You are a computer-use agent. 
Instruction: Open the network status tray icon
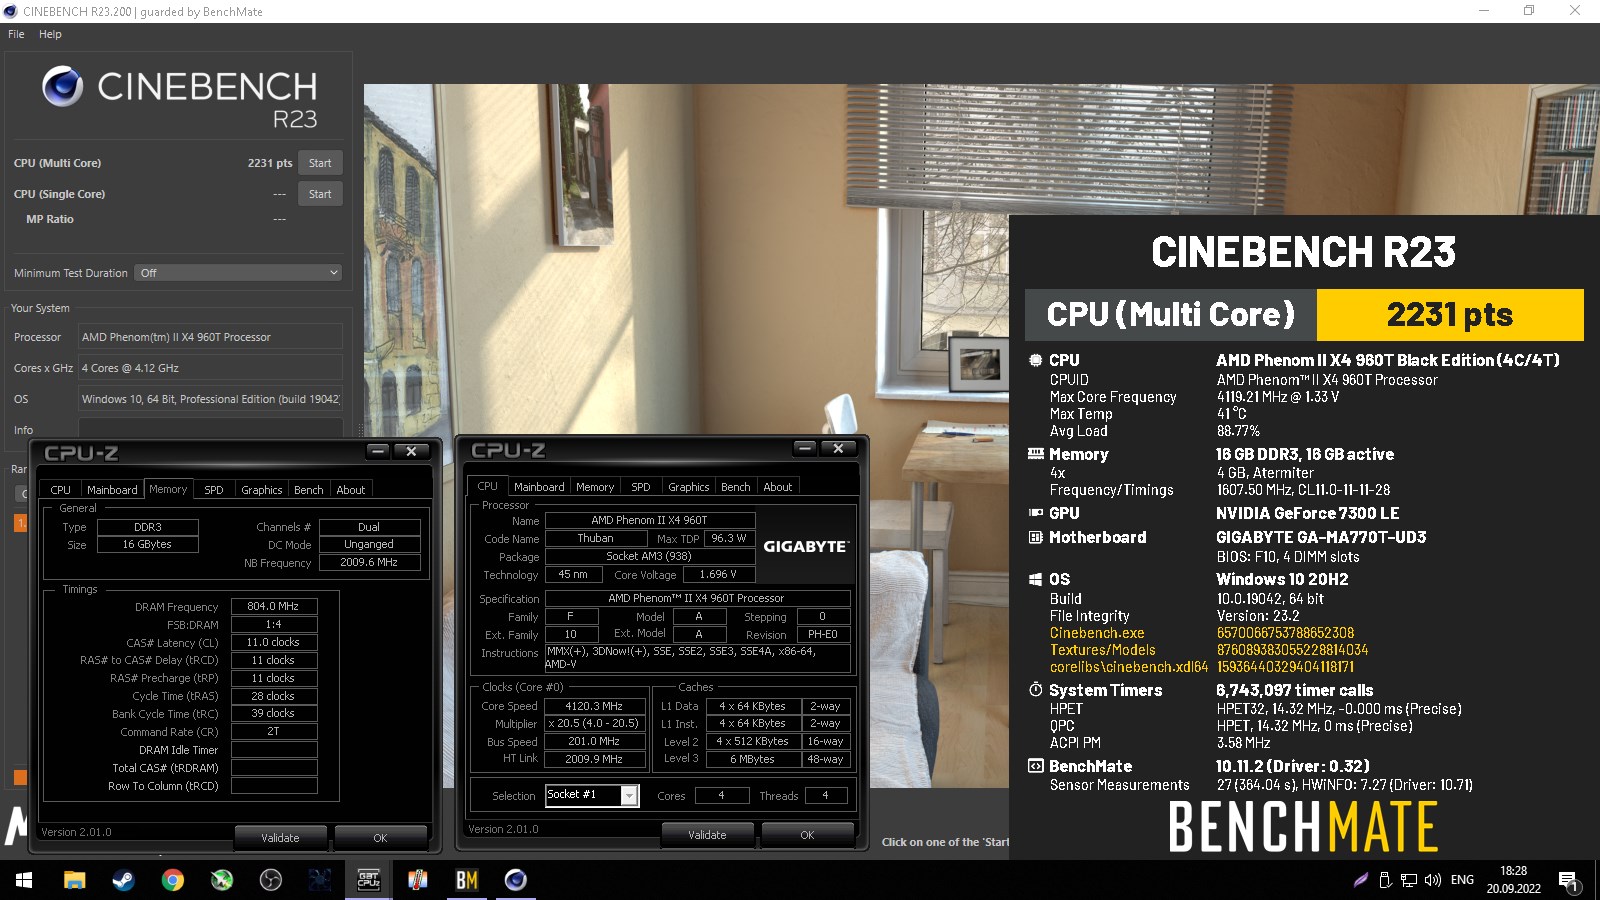(x=1409, y=880)
